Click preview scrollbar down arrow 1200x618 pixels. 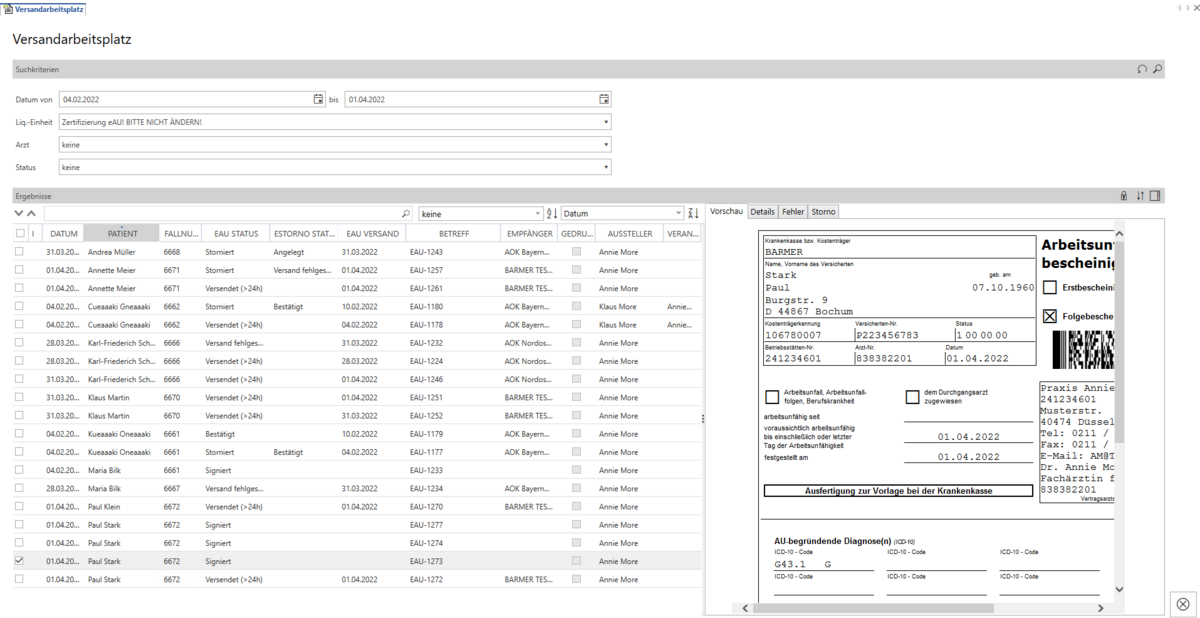click(1119, 590)
